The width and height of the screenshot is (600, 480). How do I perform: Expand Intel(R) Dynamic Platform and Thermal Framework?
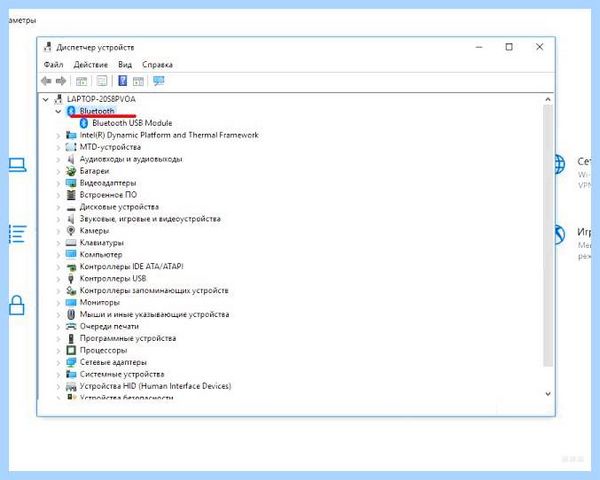pyautogui.click(x=58, y=136)
